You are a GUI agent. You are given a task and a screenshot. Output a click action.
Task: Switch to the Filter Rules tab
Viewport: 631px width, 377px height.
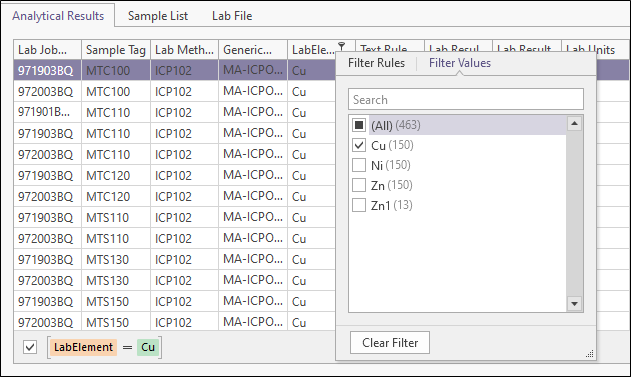[376, 63]
